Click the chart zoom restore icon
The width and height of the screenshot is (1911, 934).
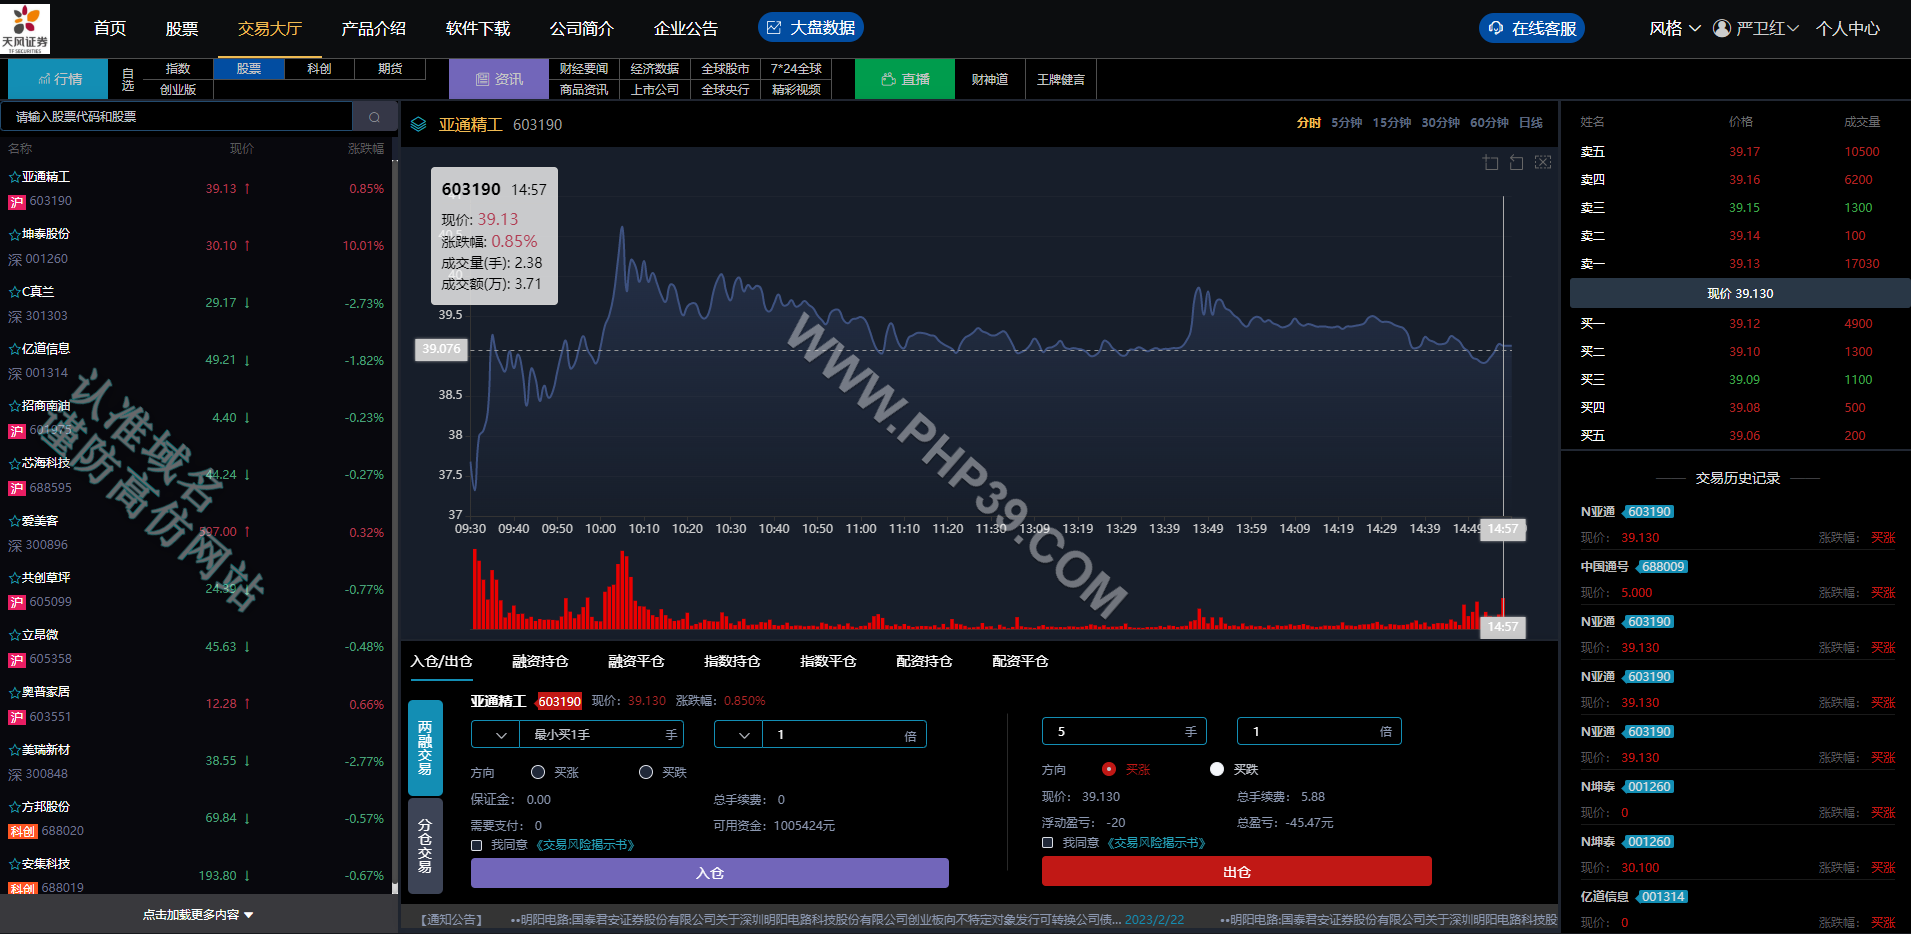tap(1517, 163)
